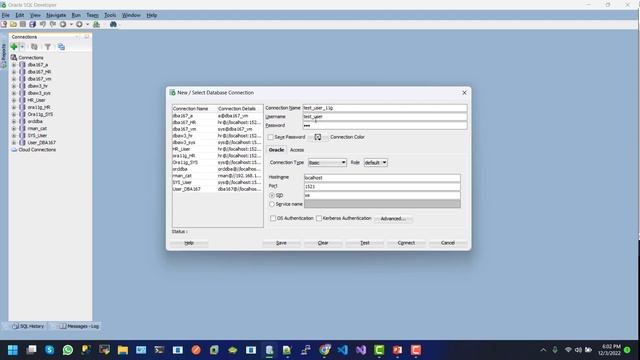
Task: Click the Refresh icon in Connections panel
Action: pos(34,47)
